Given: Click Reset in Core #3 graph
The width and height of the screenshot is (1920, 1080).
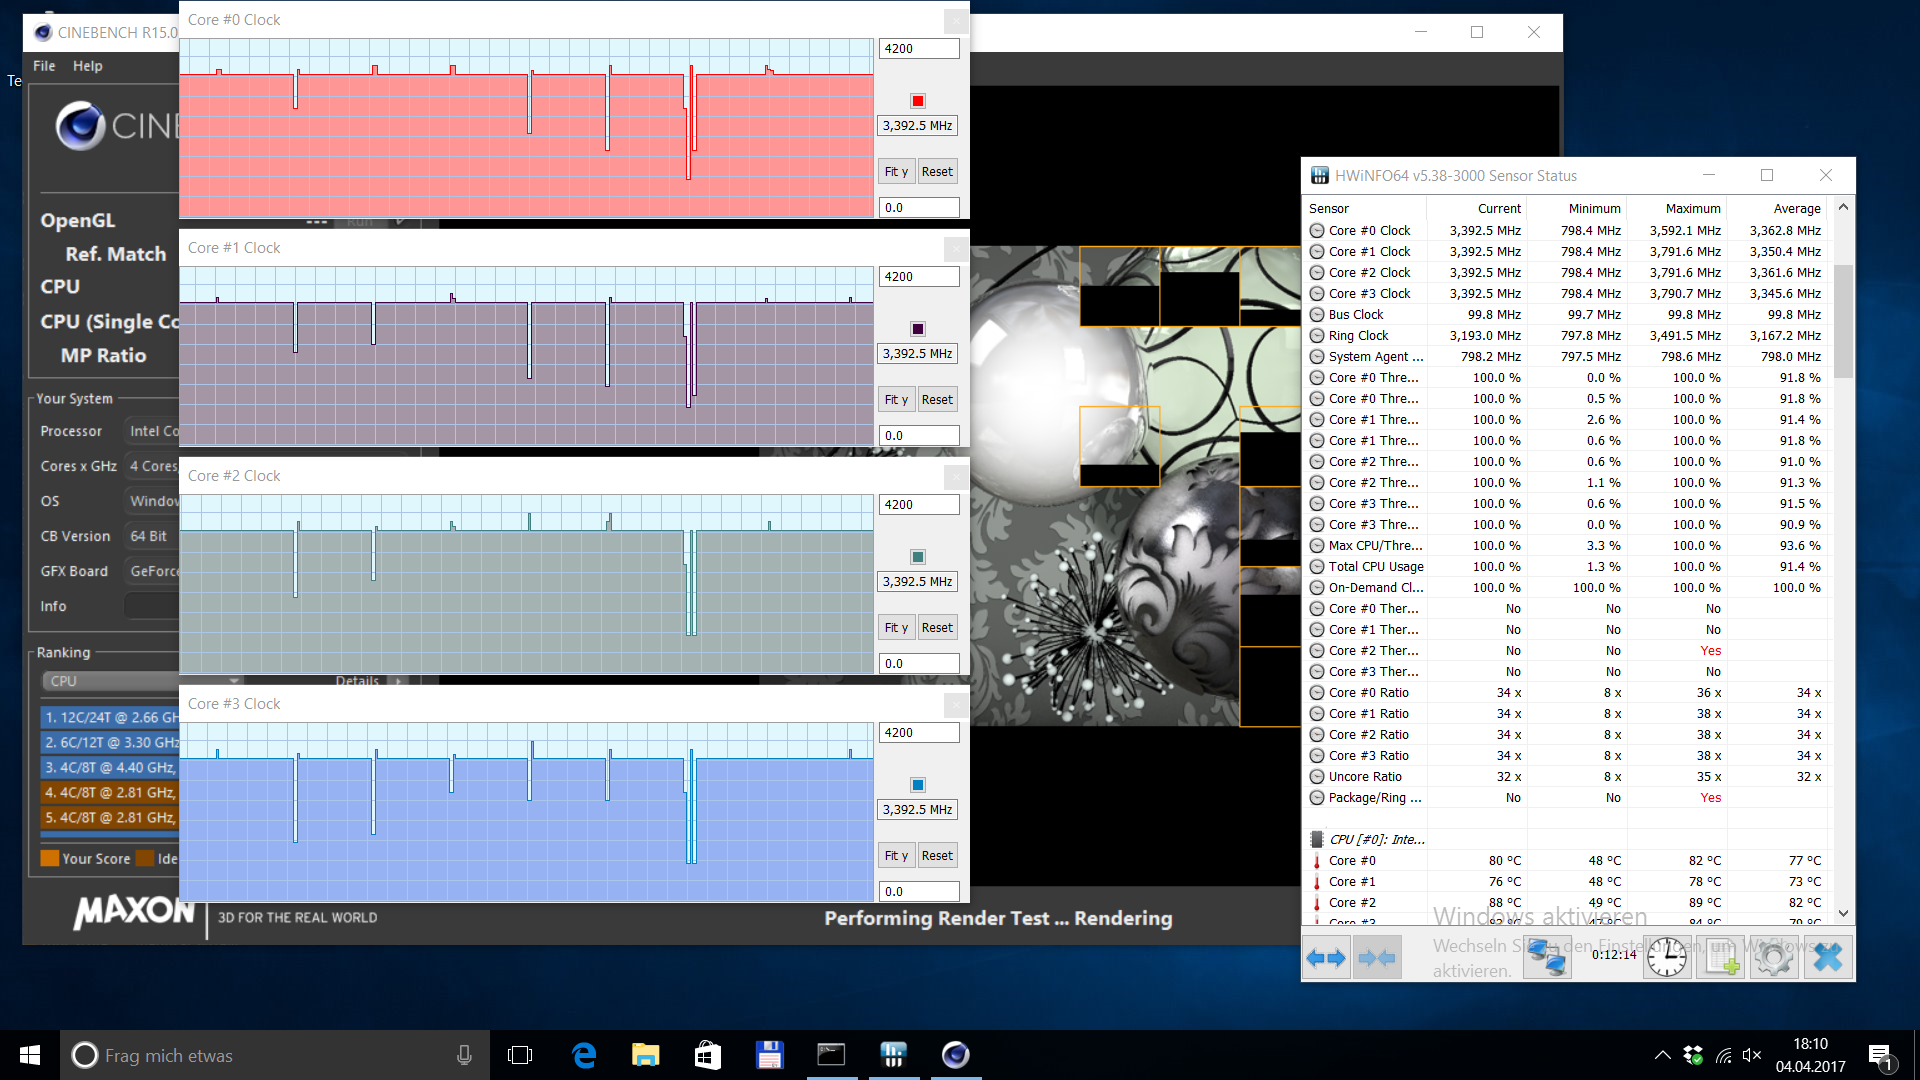Looking at the screenshot, I should coord(937,856).
